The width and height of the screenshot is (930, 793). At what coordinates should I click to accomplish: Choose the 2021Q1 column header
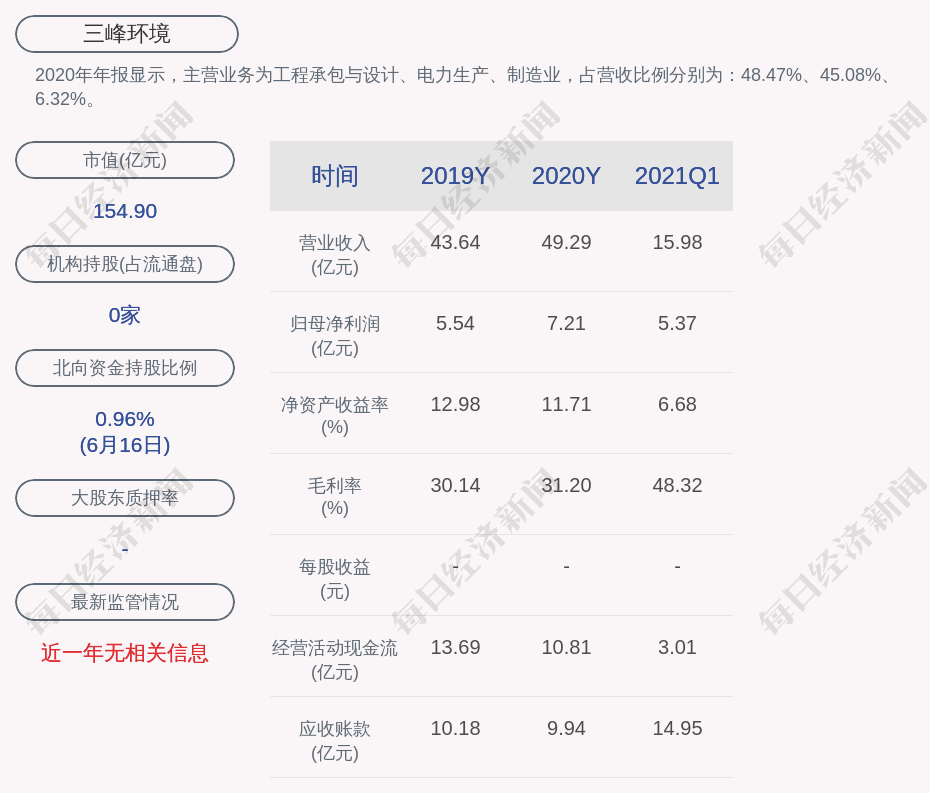677,176
